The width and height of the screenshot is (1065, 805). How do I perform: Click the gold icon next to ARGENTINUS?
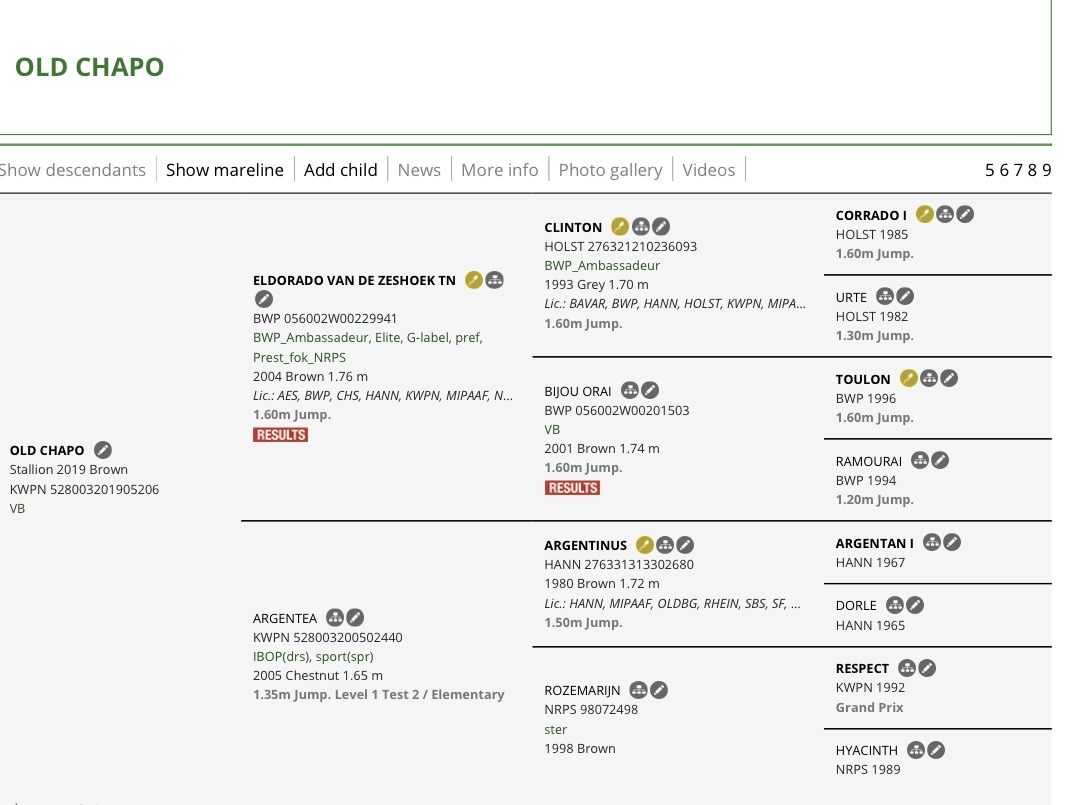[645, 545]
